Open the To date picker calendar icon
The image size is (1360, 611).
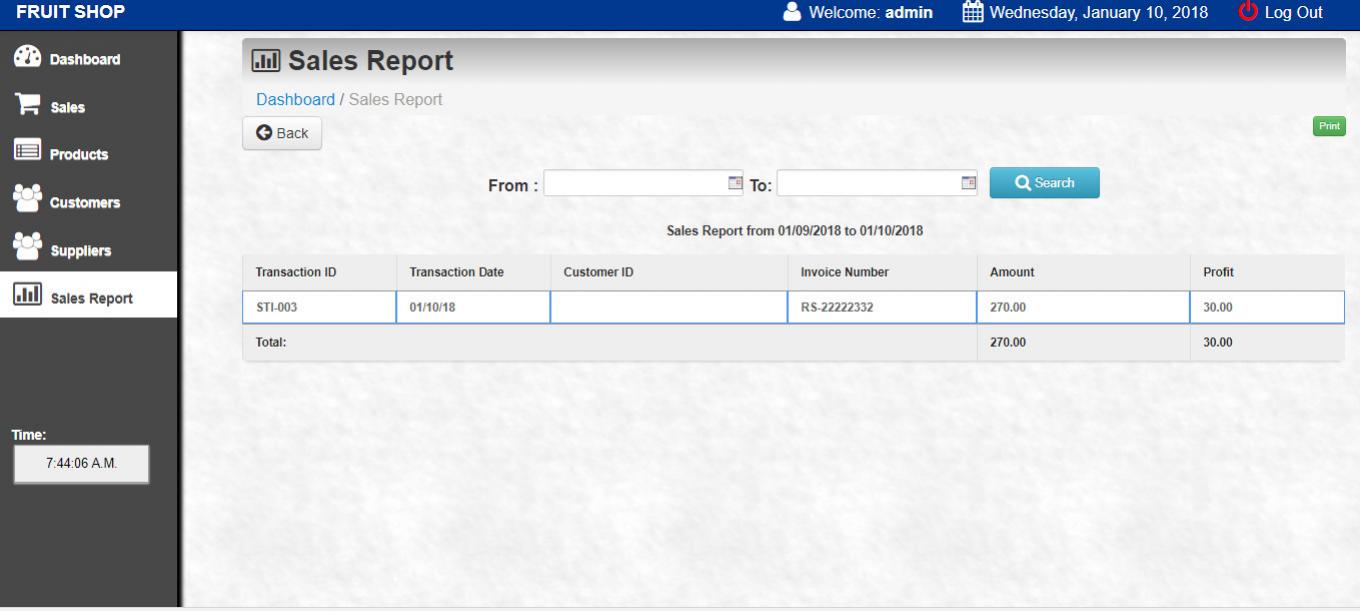967,183
